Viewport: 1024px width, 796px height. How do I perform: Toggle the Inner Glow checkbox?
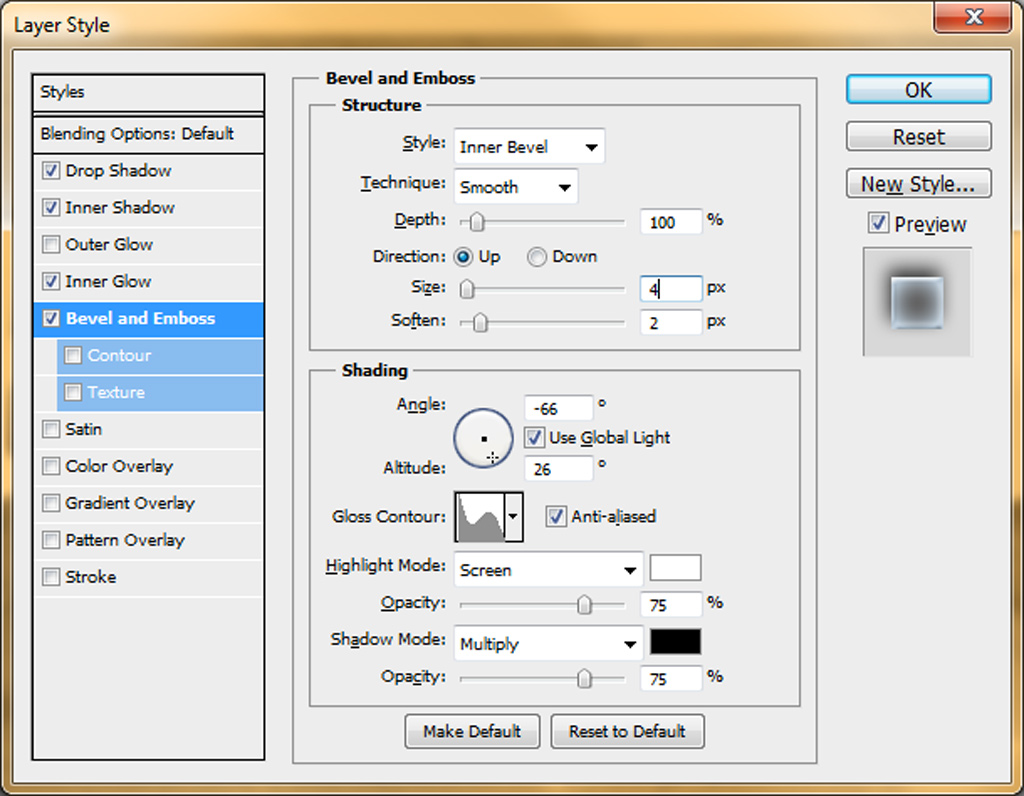(x=51, y=281)
